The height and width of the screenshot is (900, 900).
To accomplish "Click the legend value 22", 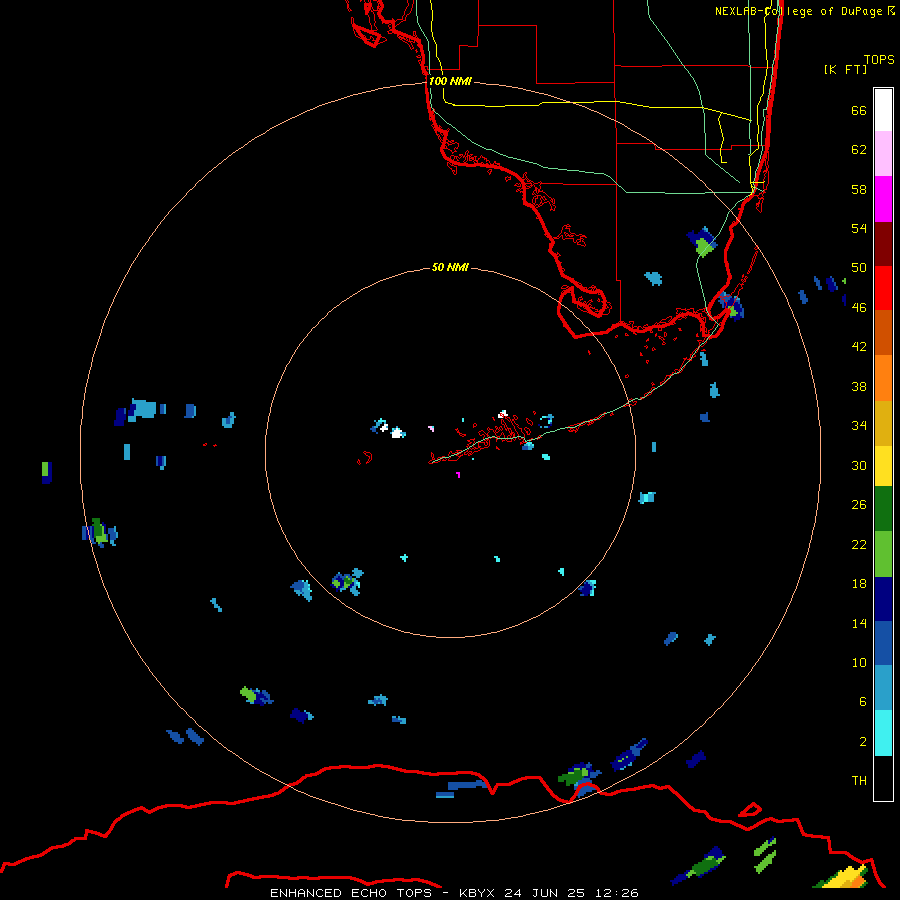I will point(859,544).
